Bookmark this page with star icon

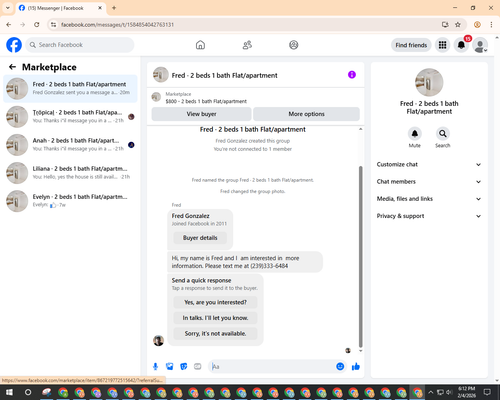coord(458,25)
